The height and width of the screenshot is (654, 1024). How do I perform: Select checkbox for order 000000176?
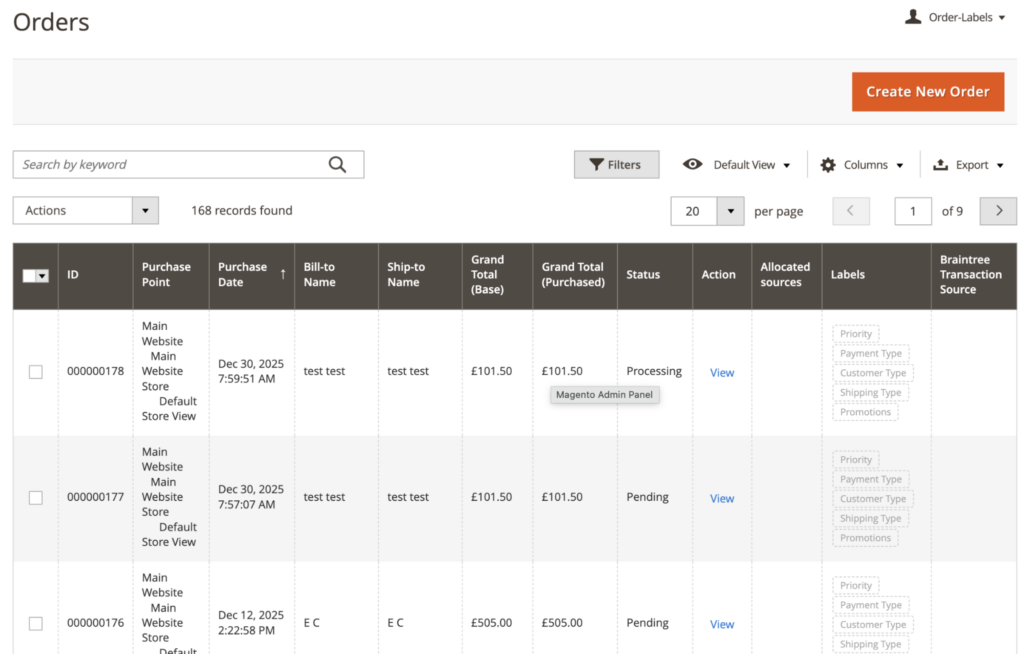click(x=36, y=624)
